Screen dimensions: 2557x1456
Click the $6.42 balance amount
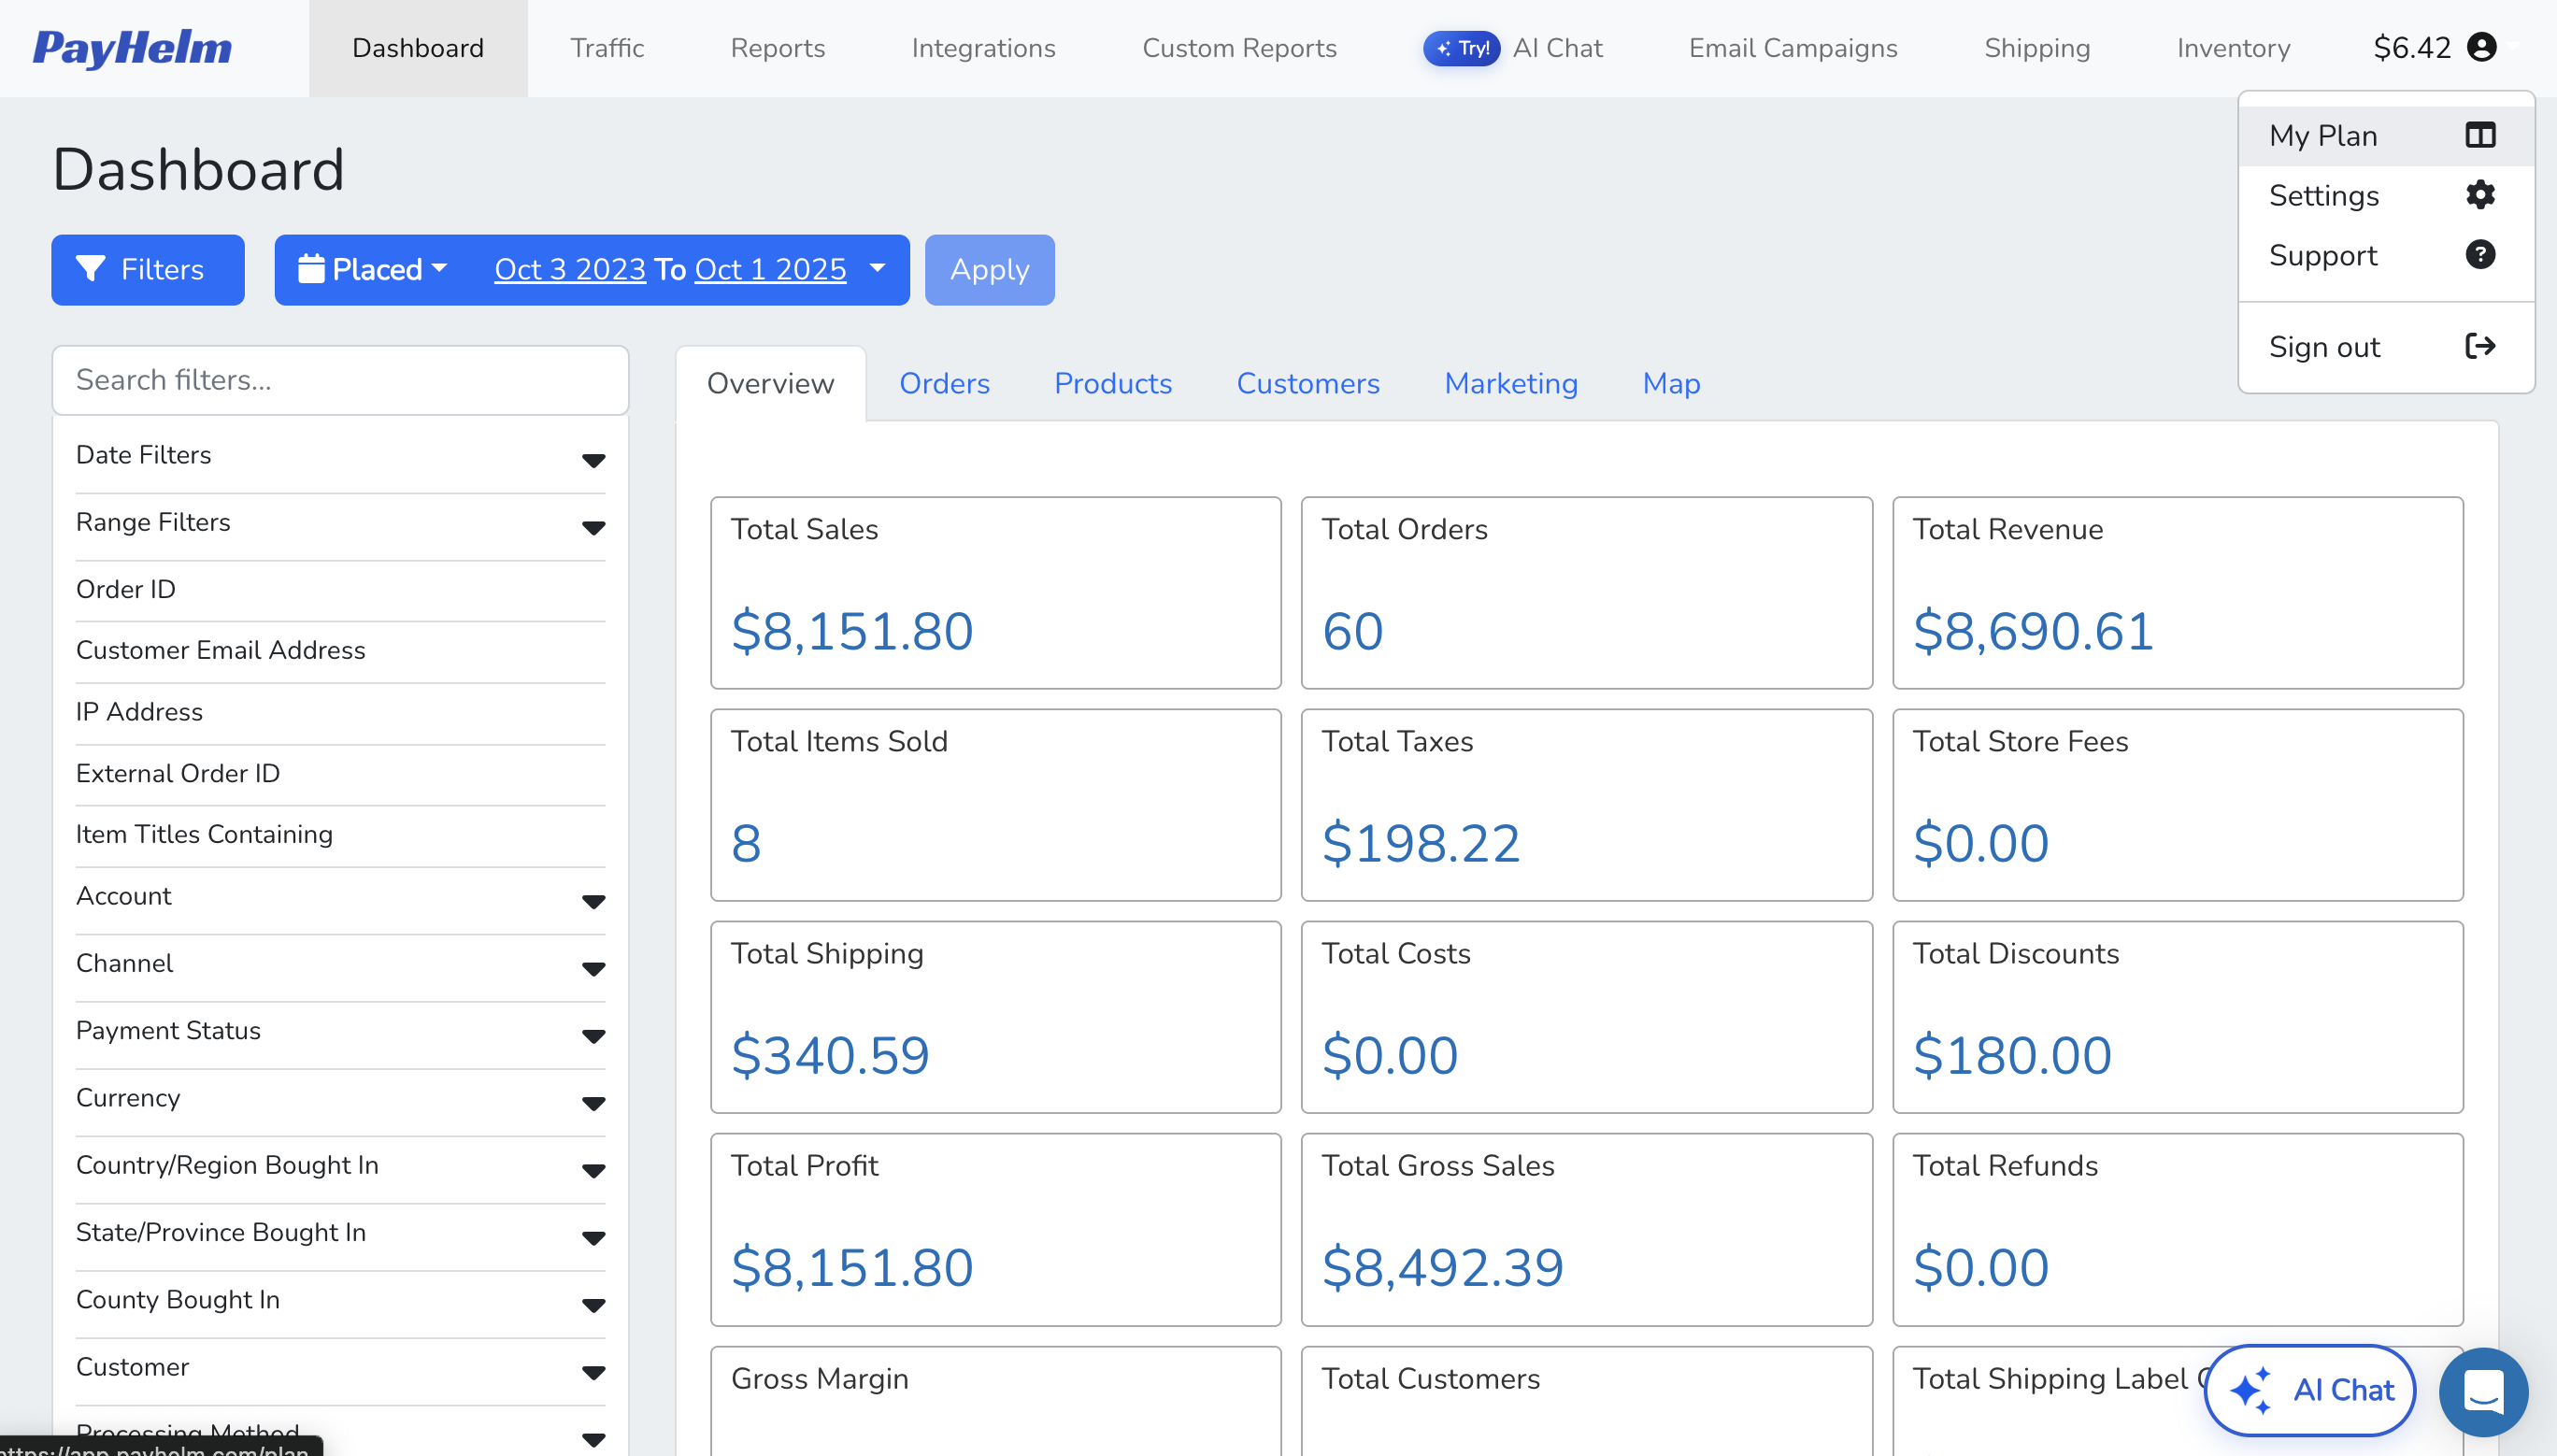click(x=2411, y=47)
